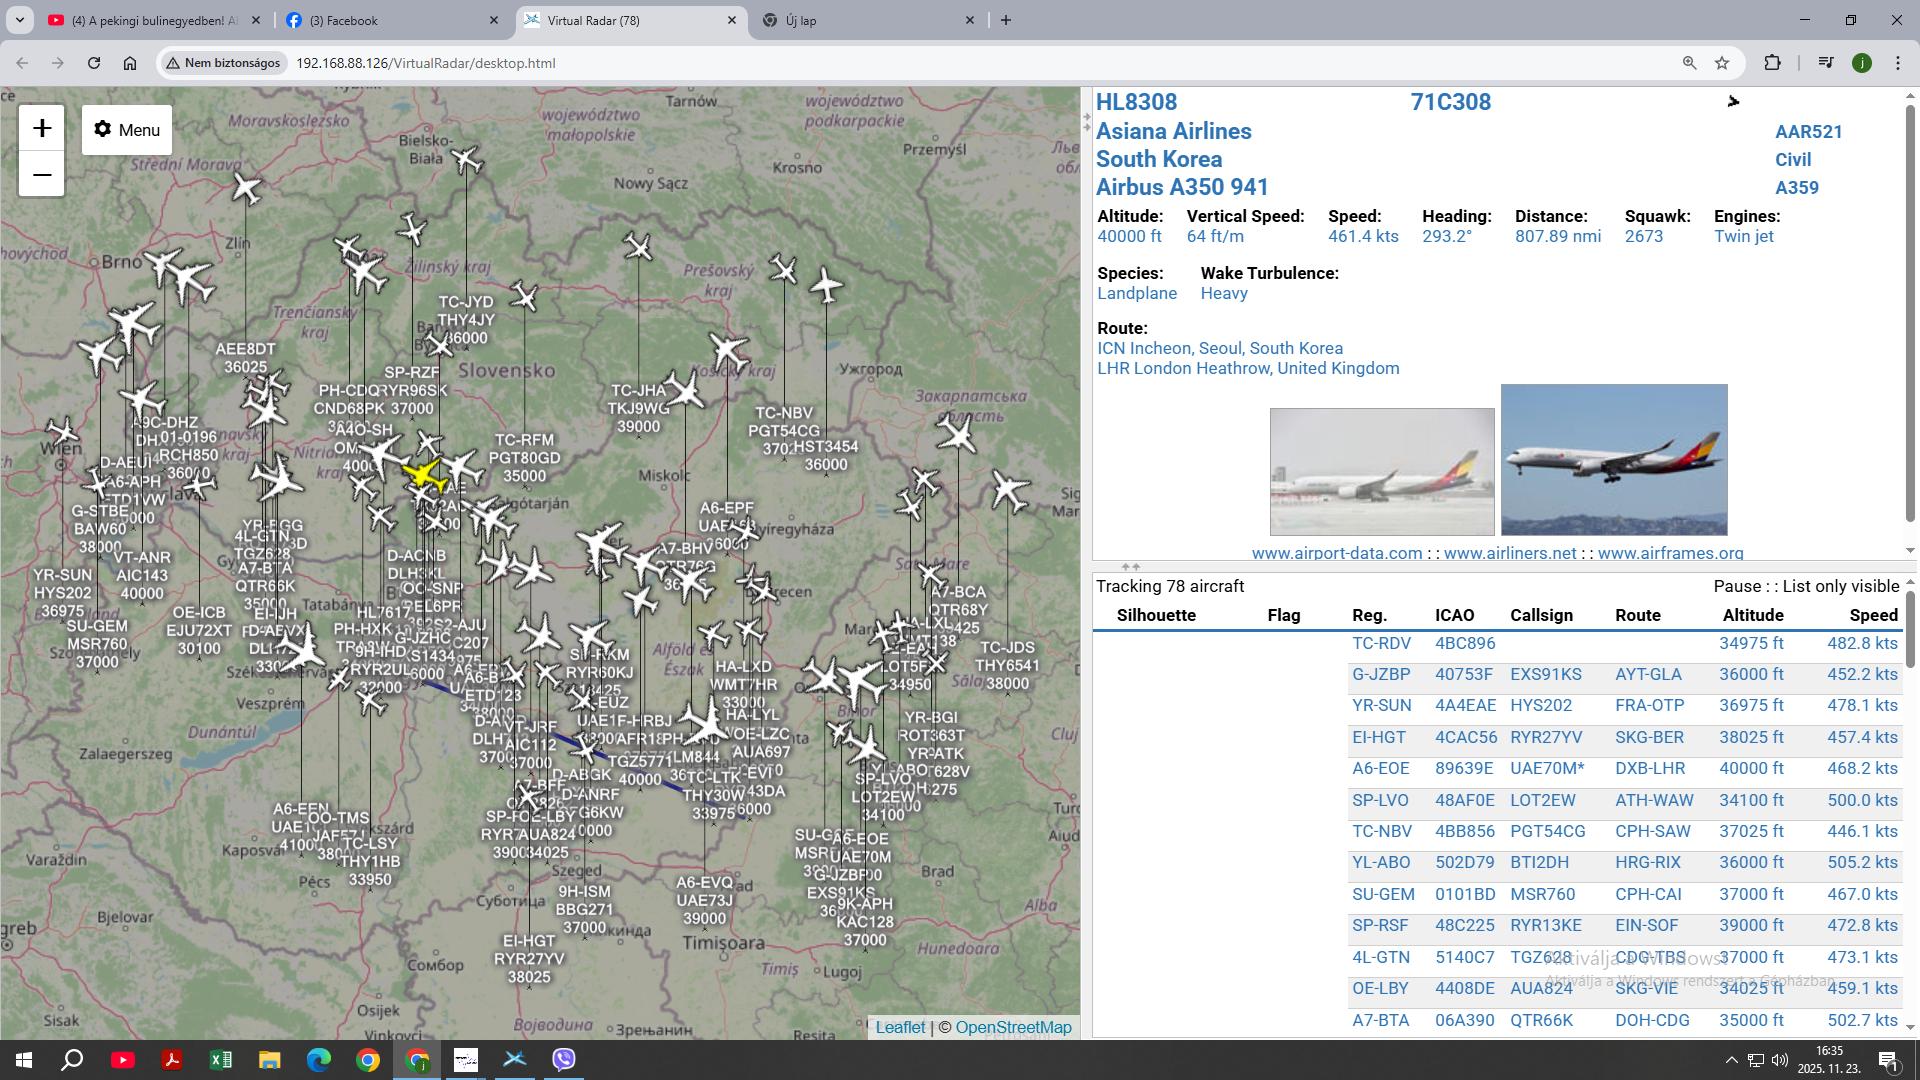Click the aircraft list vertical scrollbar thumb

point(1910,630)
